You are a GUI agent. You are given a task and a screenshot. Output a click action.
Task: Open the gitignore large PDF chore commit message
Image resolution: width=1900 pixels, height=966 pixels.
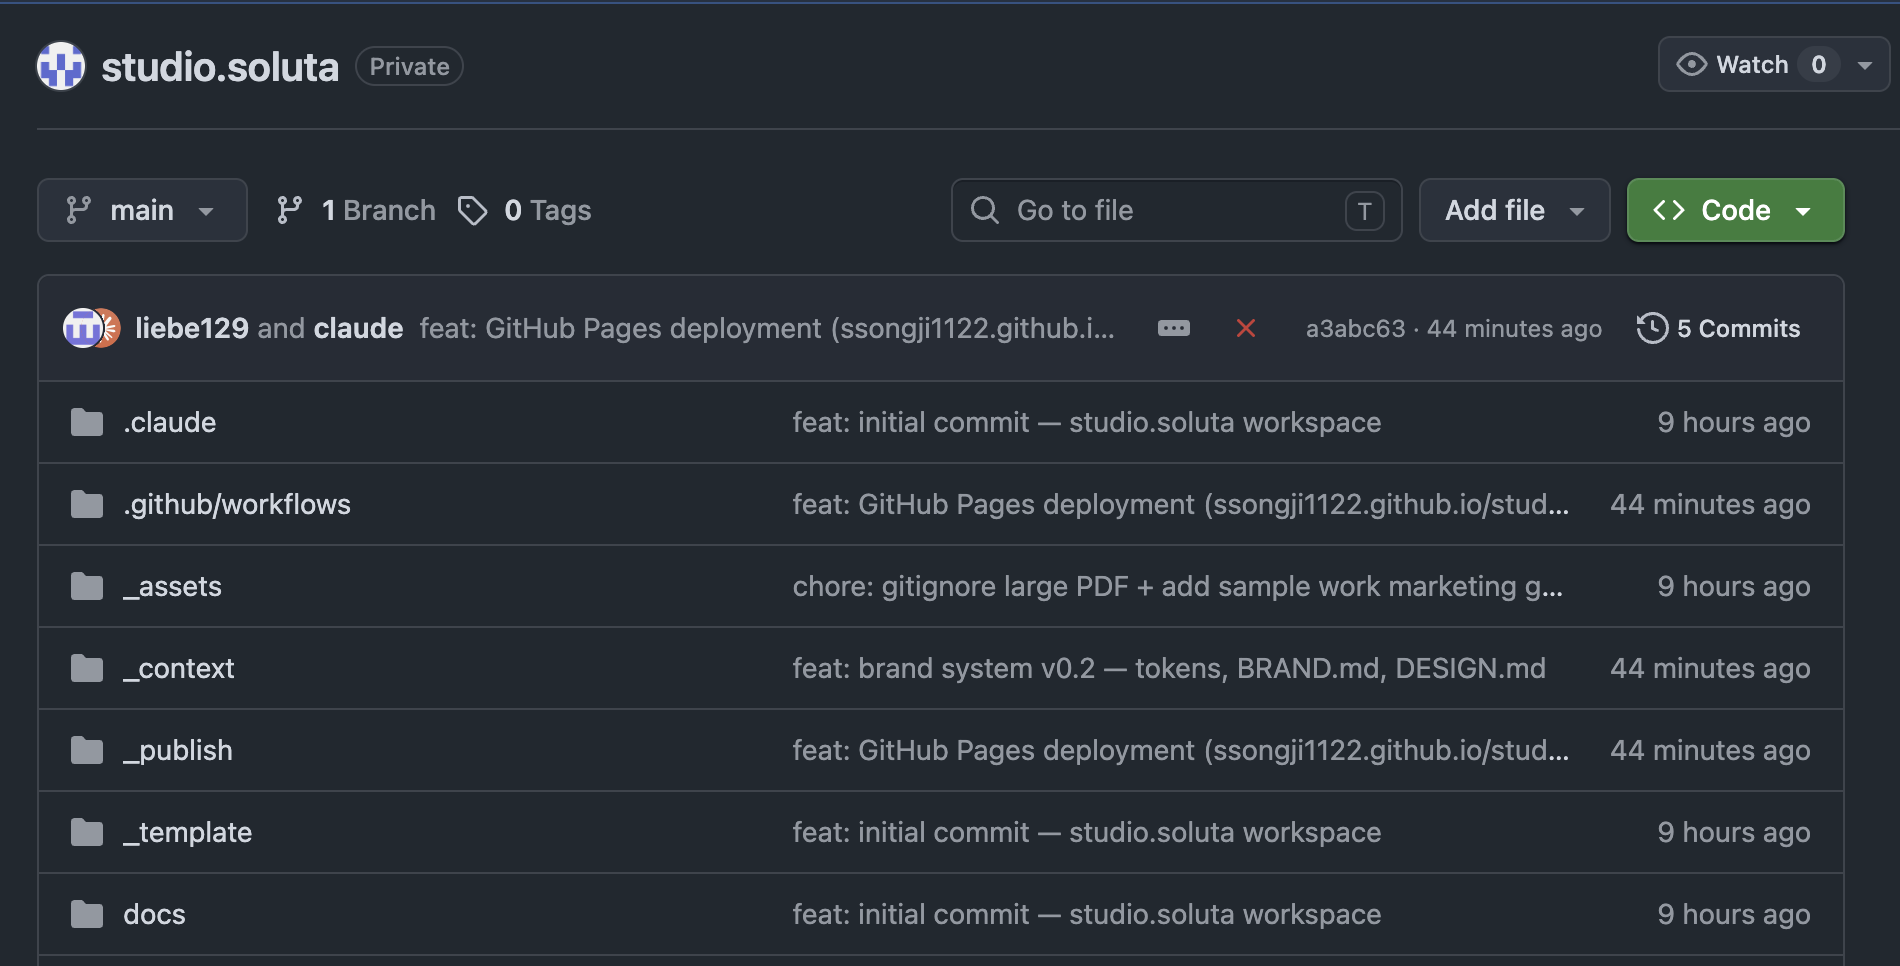1178,586
